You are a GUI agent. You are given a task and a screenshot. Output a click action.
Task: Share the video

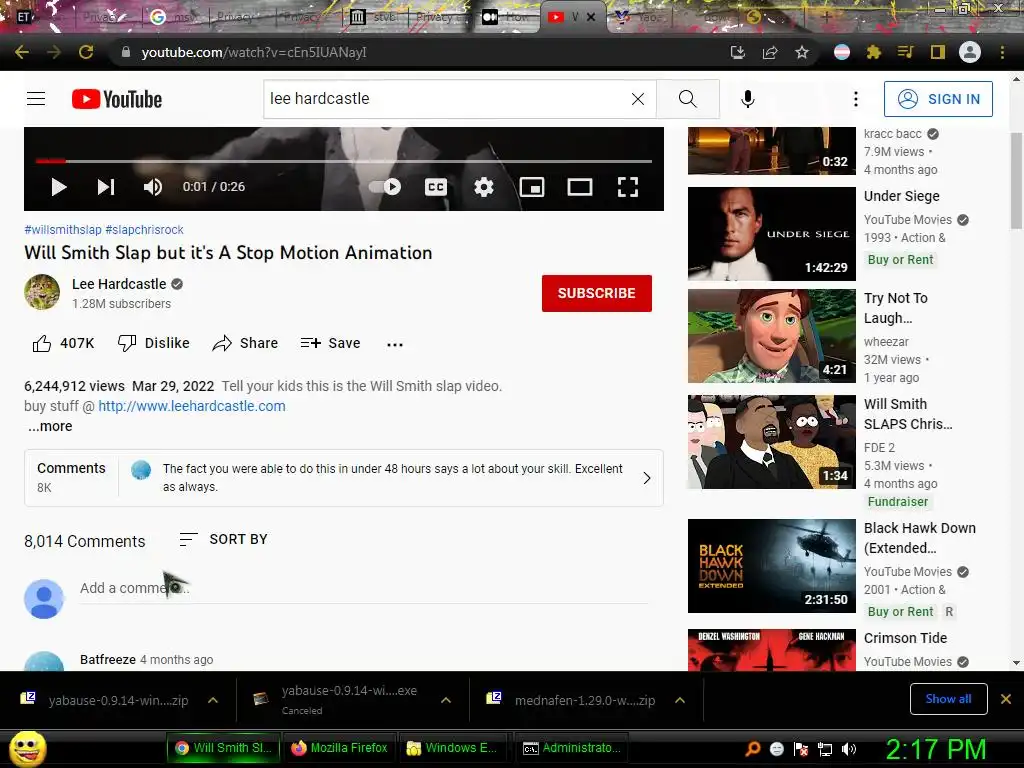pos(246,343)
